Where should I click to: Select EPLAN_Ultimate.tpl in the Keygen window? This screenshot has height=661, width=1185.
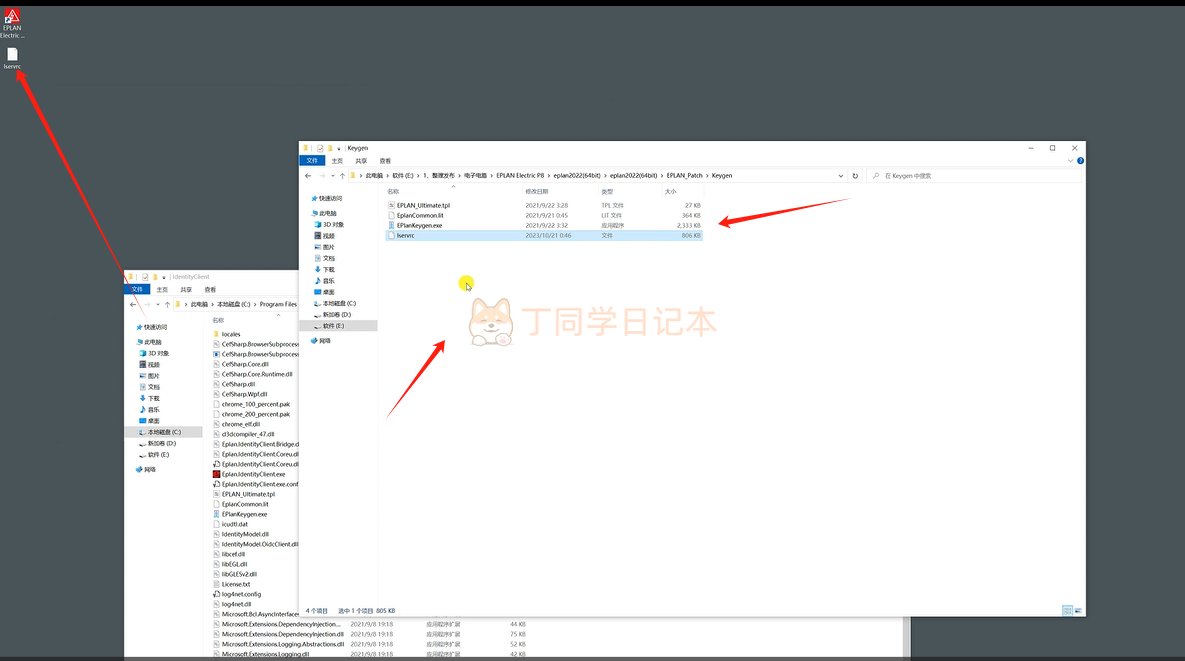point(423,205)
